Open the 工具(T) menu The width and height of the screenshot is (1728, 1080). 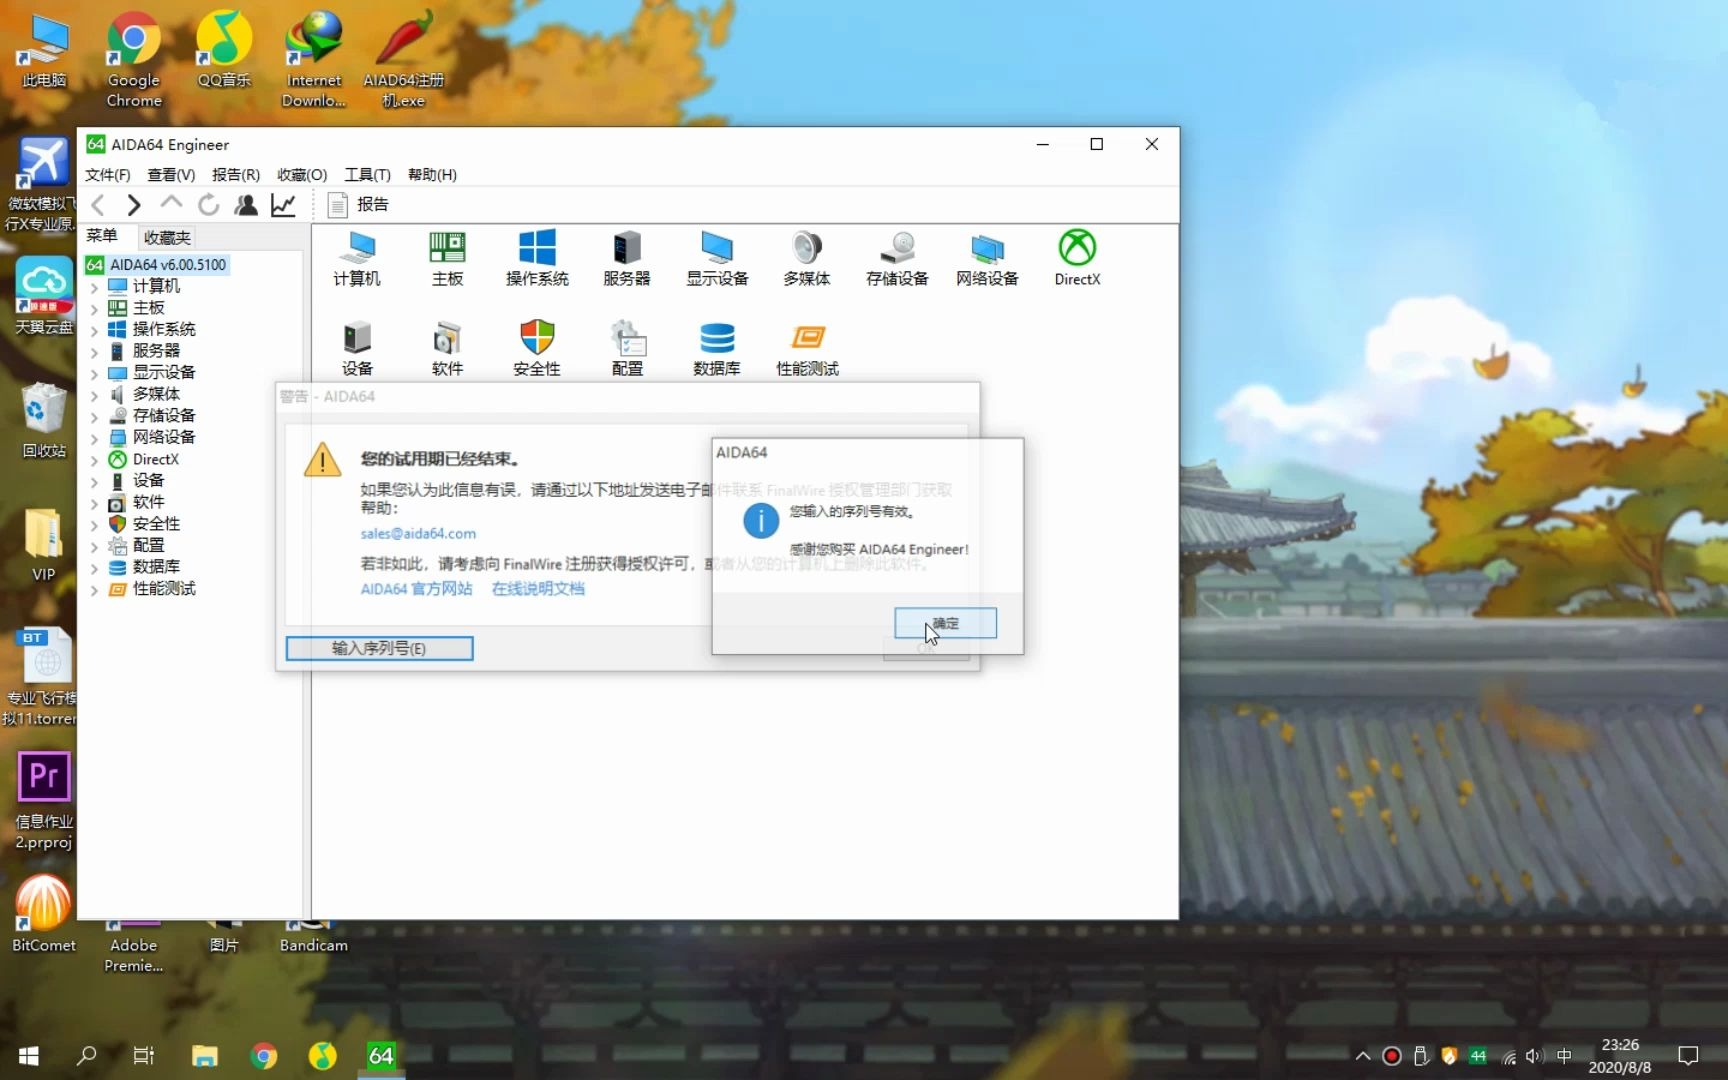click(367, 174)
